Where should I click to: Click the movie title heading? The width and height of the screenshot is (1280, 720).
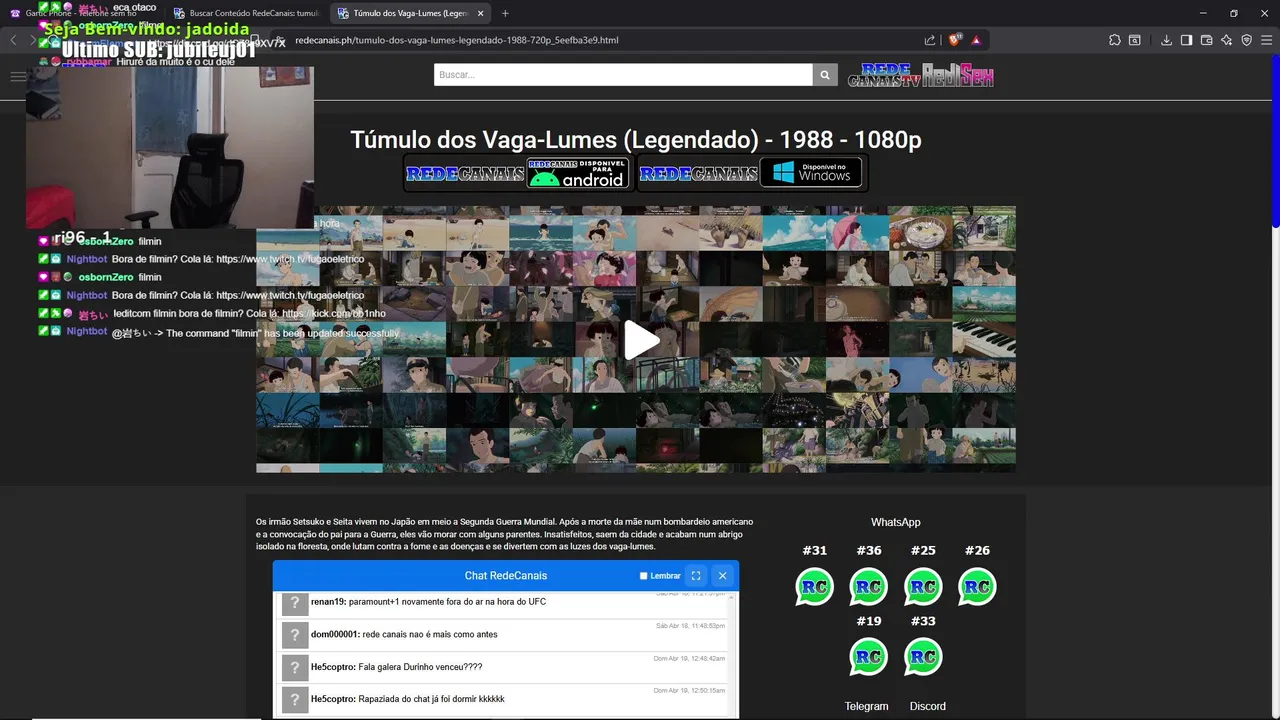pyautogui.click(x=636, y=140)
